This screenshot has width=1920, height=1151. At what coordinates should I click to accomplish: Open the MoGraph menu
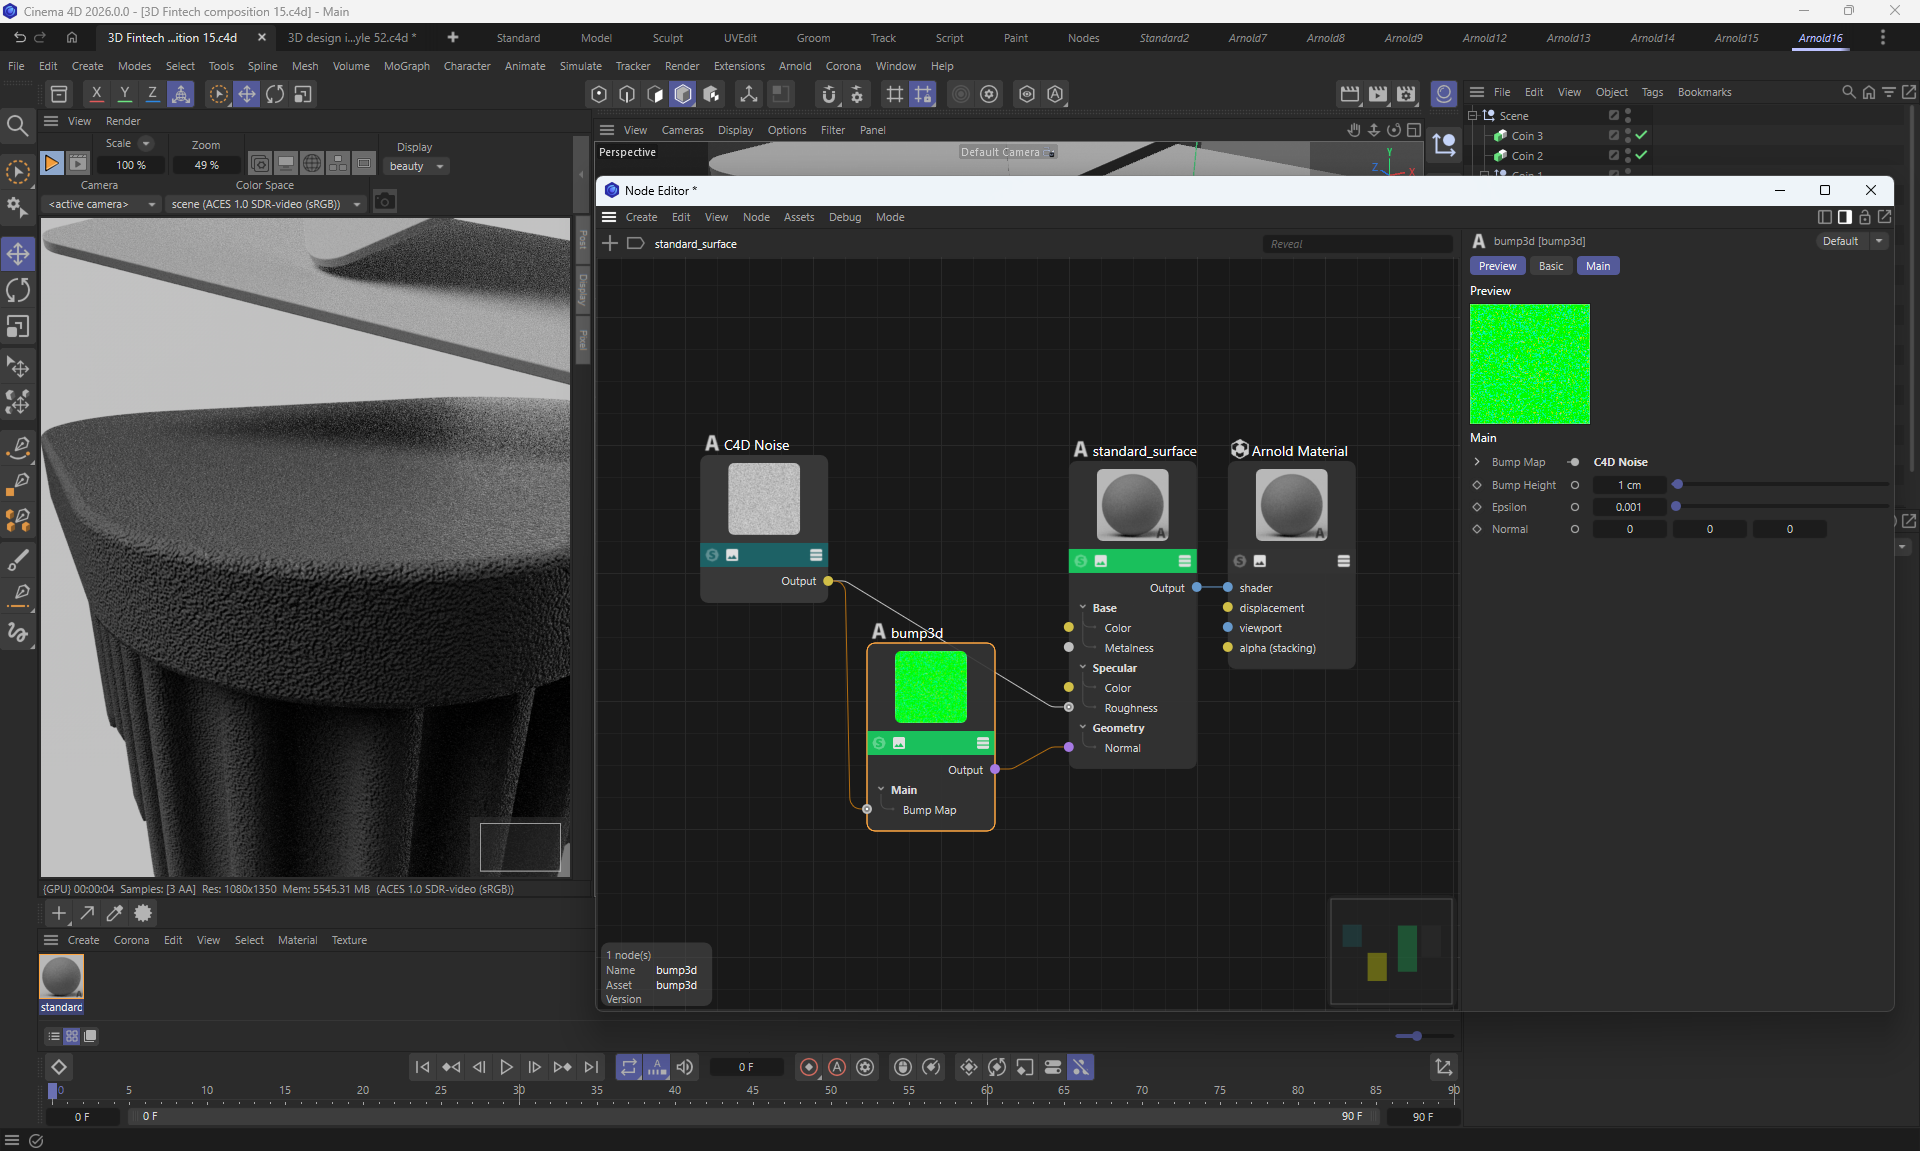[x=406, y=66]
